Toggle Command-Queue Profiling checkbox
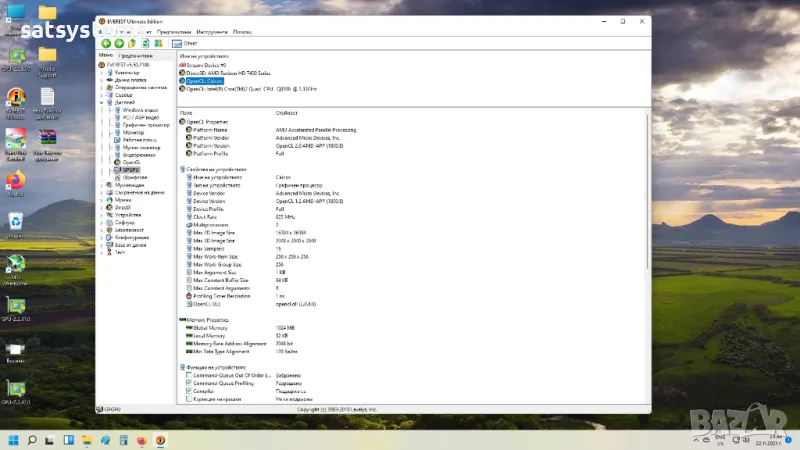This screenshot has width=800, height=450. coord(188,383)
